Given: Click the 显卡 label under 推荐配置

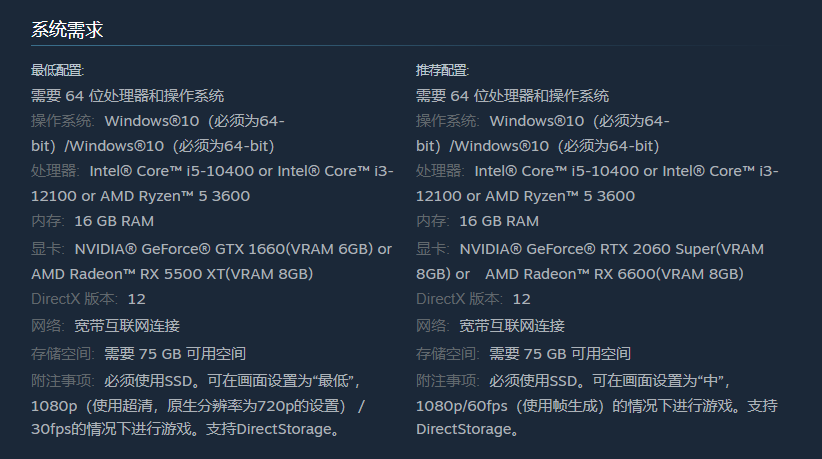Looking at the screenshot, I should point(431,249).
